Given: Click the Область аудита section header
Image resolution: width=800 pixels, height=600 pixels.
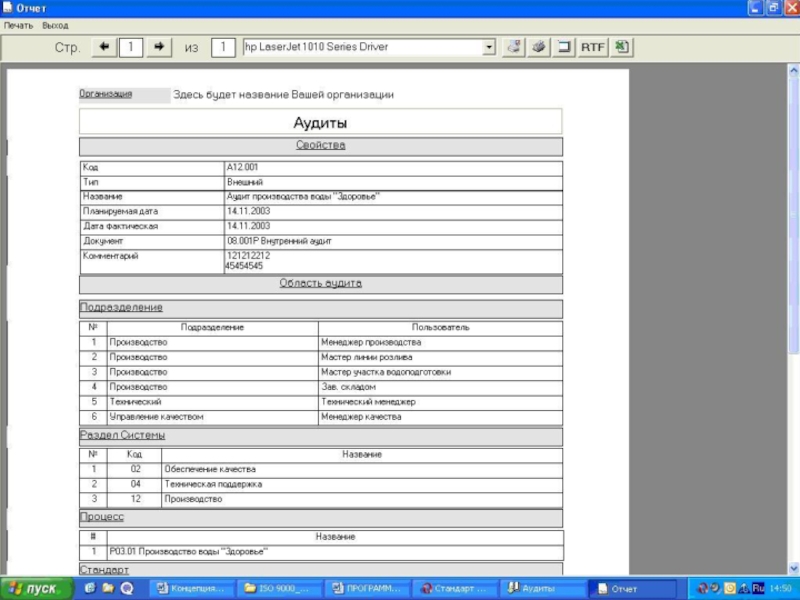Looking at the screenshot, I should click(320, 283).
